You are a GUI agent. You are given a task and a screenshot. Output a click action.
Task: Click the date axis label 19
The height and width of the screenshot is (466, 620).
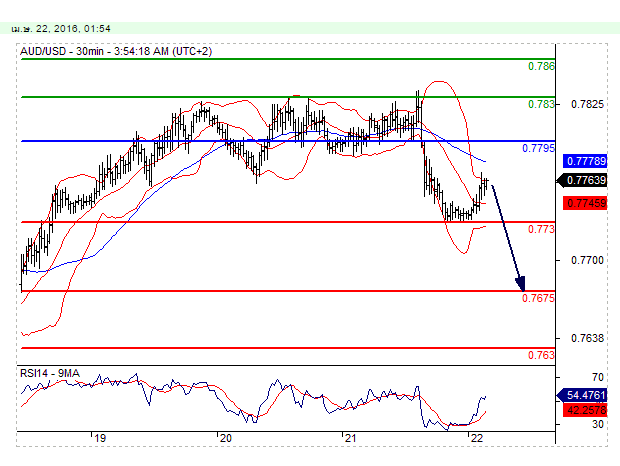coord(100,438)
